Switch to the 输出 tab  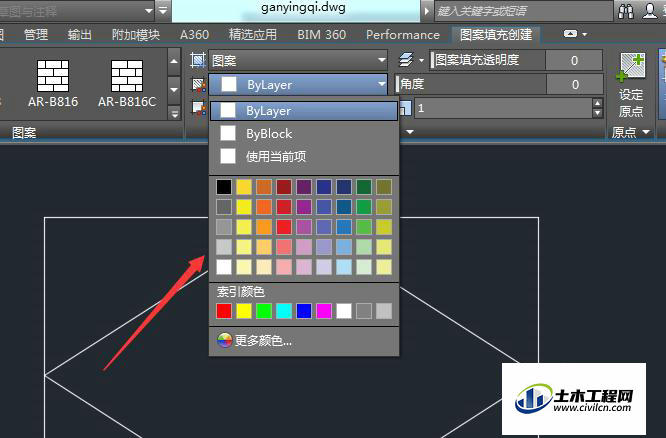click(x=79, y=34)
